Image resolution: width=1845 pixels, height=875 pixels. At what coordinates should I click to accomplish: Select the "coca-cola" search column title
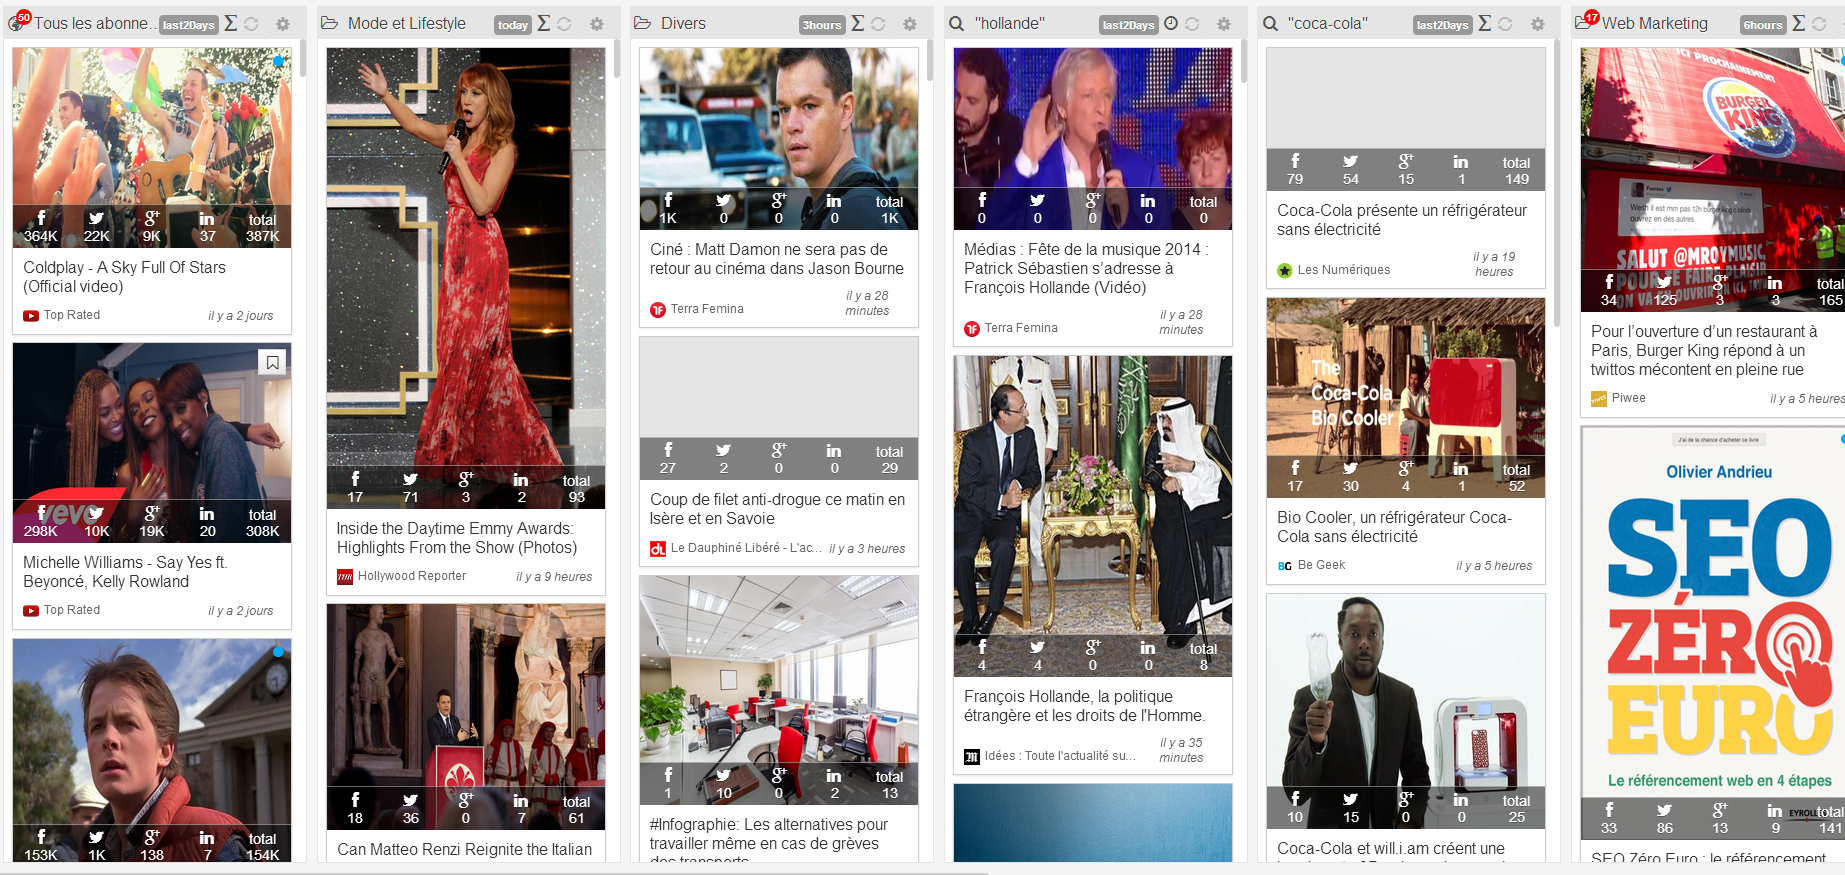point(1328,23)
